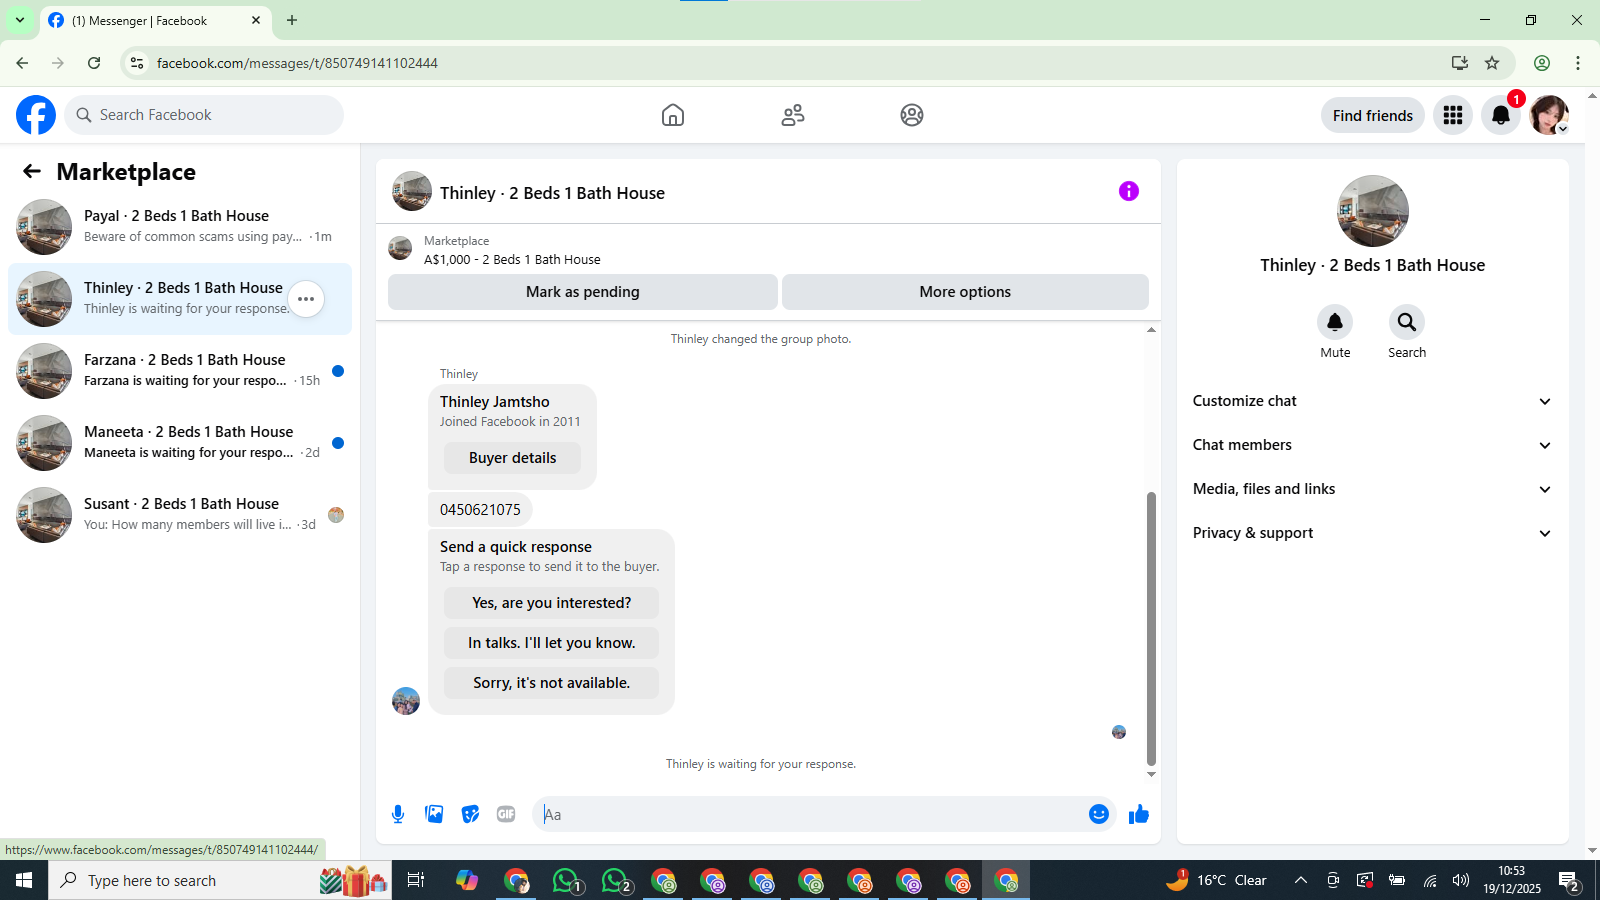
Task: Expand Privacy & support section
Action: coord(1372,533)
